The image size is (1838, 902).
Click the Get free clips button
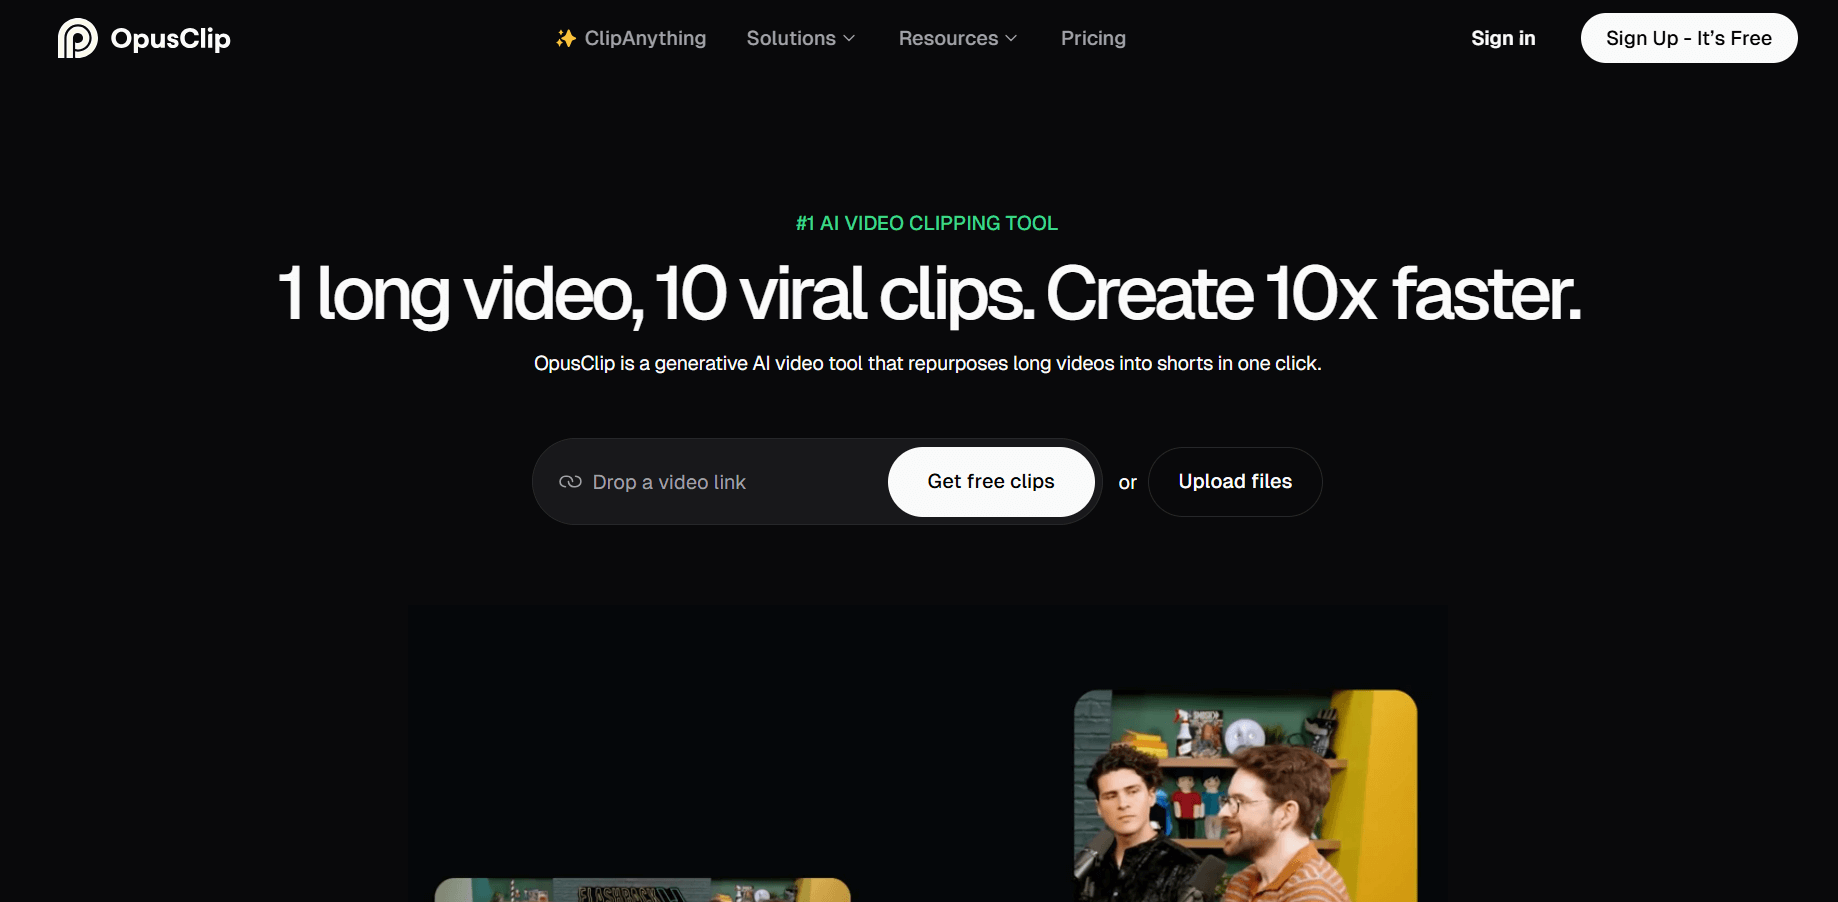[x=991, y=482]
